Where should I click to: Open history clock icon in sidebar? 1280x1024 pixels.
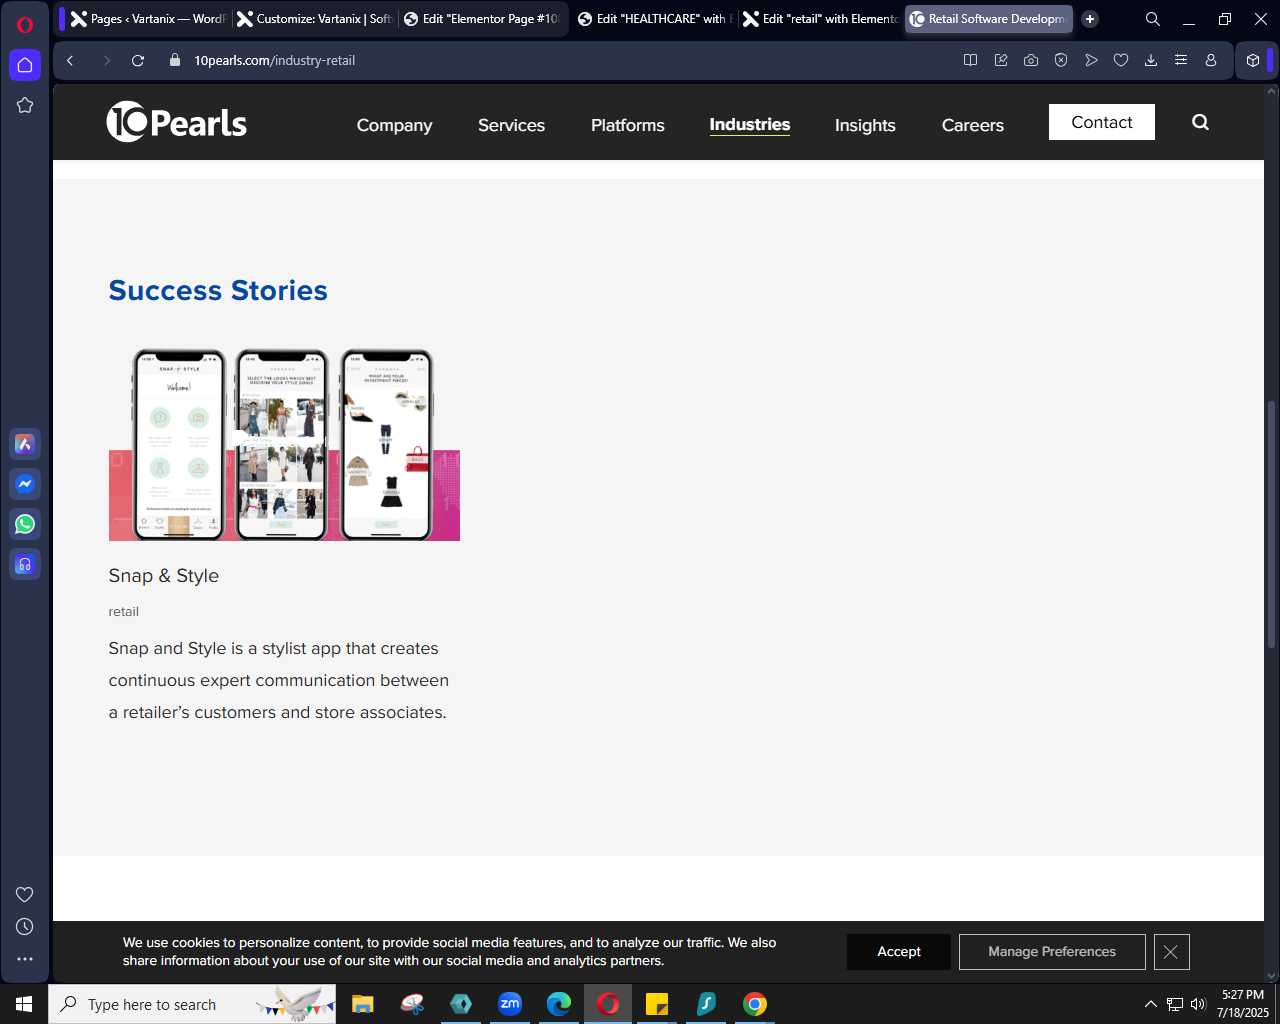click(x=25, y=927)
